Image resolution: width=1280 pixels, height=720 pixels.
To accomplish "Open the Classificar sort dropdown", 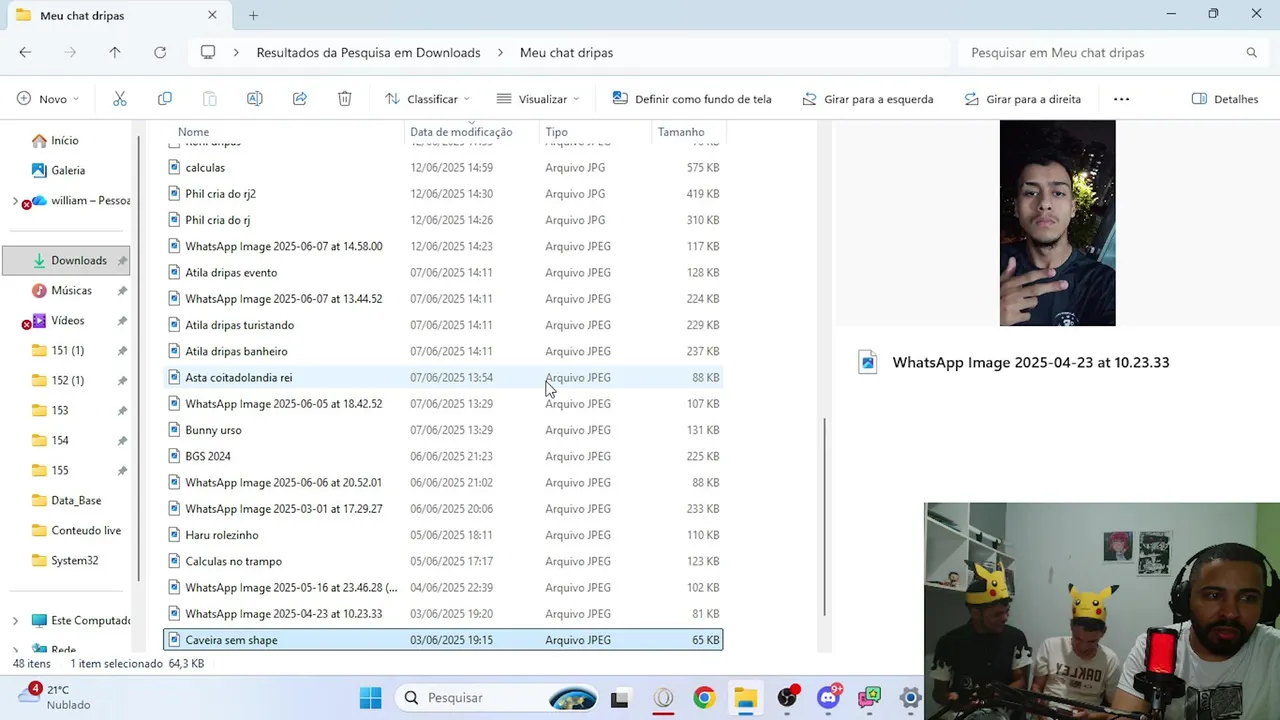I will [x=427, y=99].
